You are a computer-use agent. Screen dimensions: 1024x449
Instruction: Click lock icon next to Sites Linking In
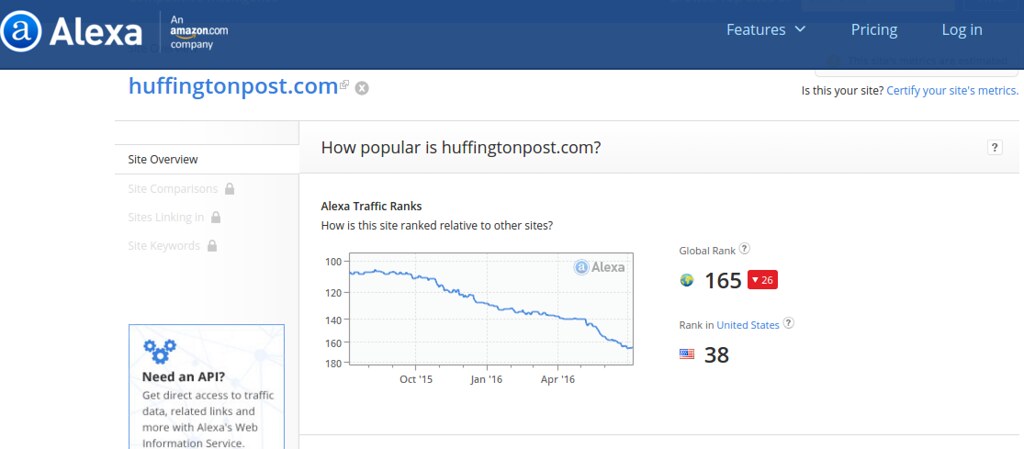pyautogui.click(x=216, y=217)
